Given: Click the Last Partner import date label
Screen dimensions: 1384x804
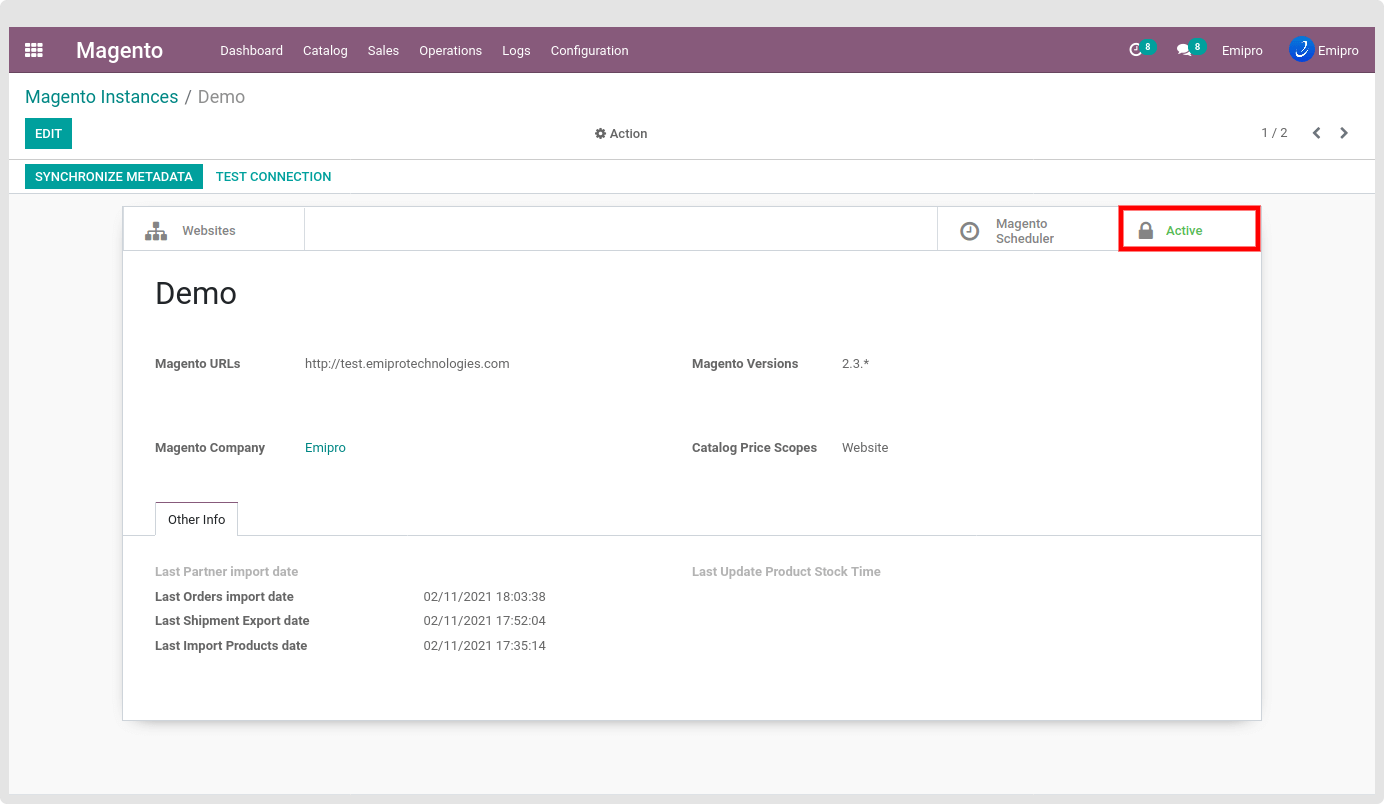Looking at the screenshot, I should point(227,572).
